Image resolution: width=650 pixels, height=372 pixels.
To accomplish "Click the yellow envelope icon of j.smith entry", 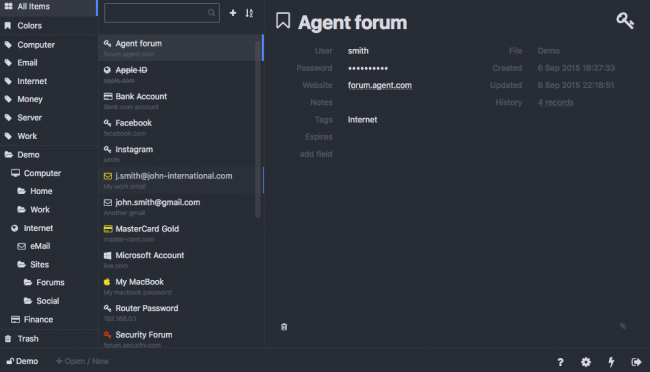I will pos(108,176).
